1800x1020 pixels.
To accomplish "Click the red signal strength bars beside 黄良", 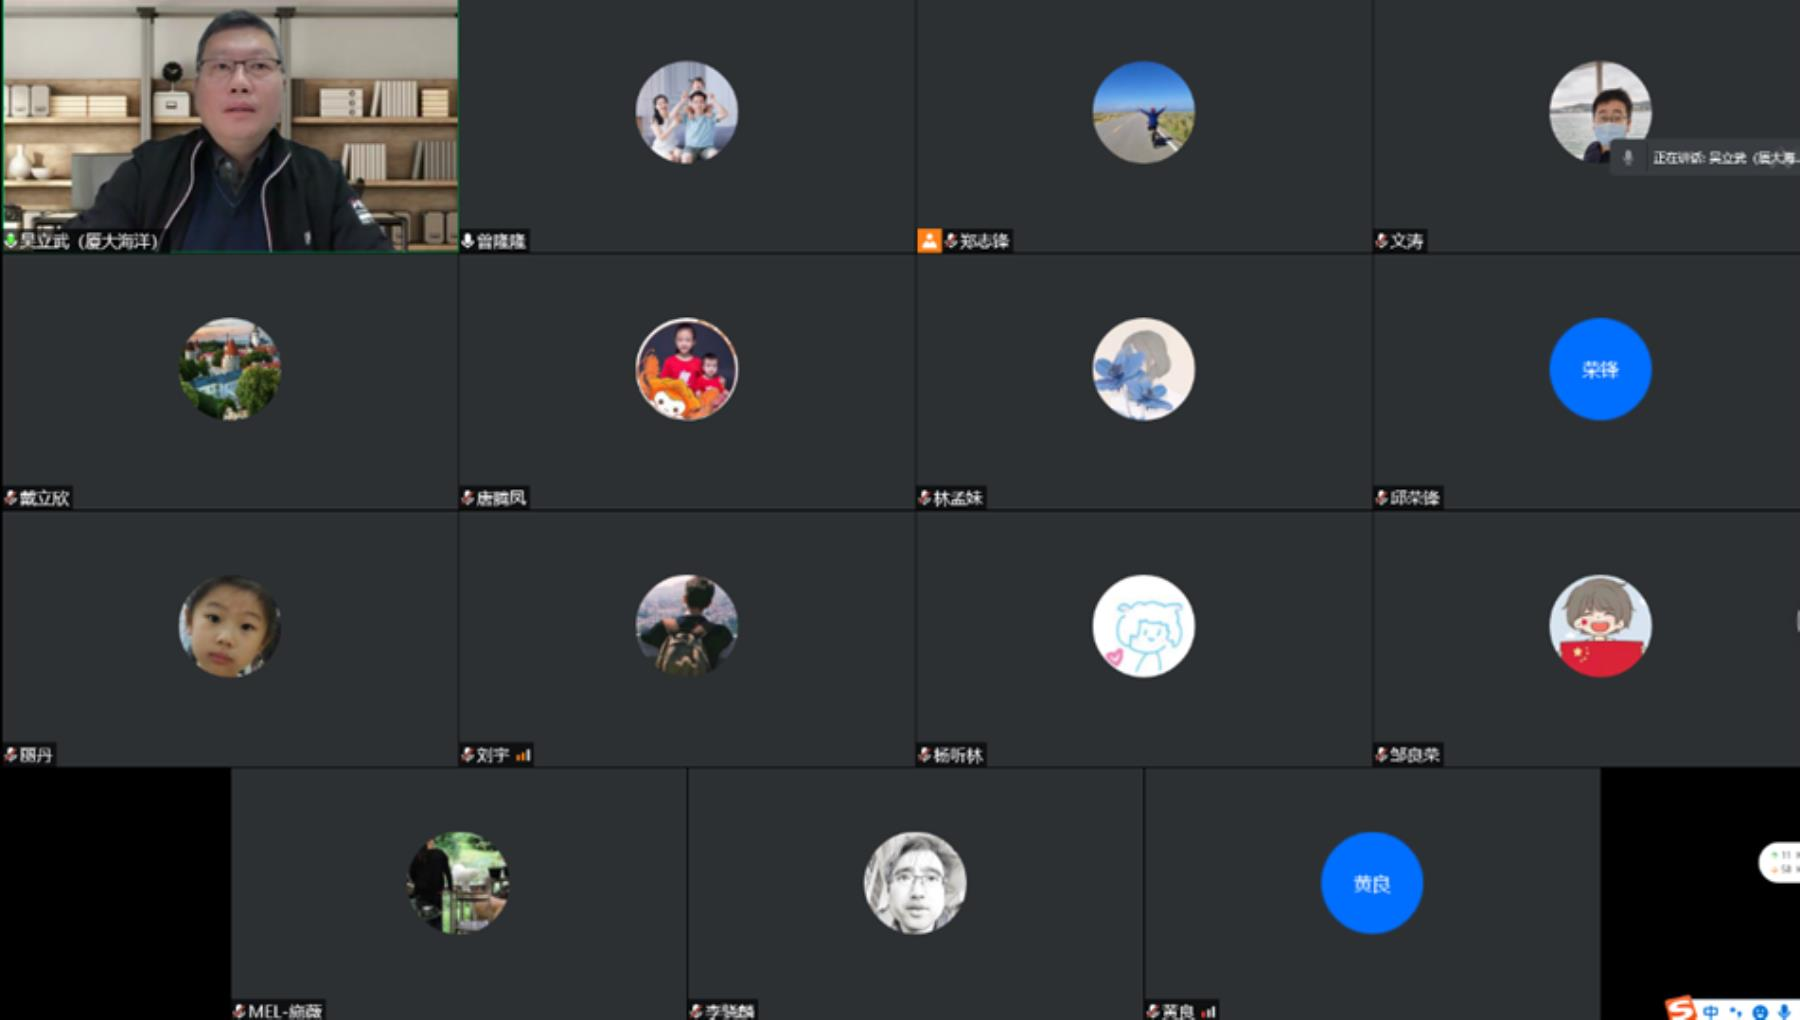I will pos(1209,1011).
